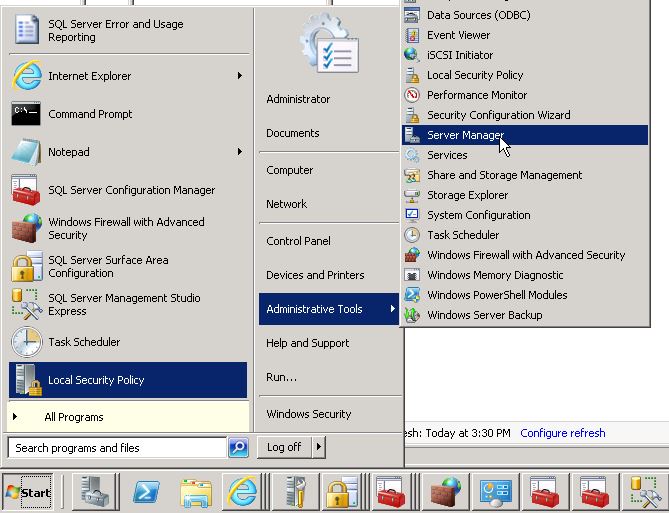Screen dimensions: 669x513
Task: Click the user account picture at top
Action: (x=329, y=43)
